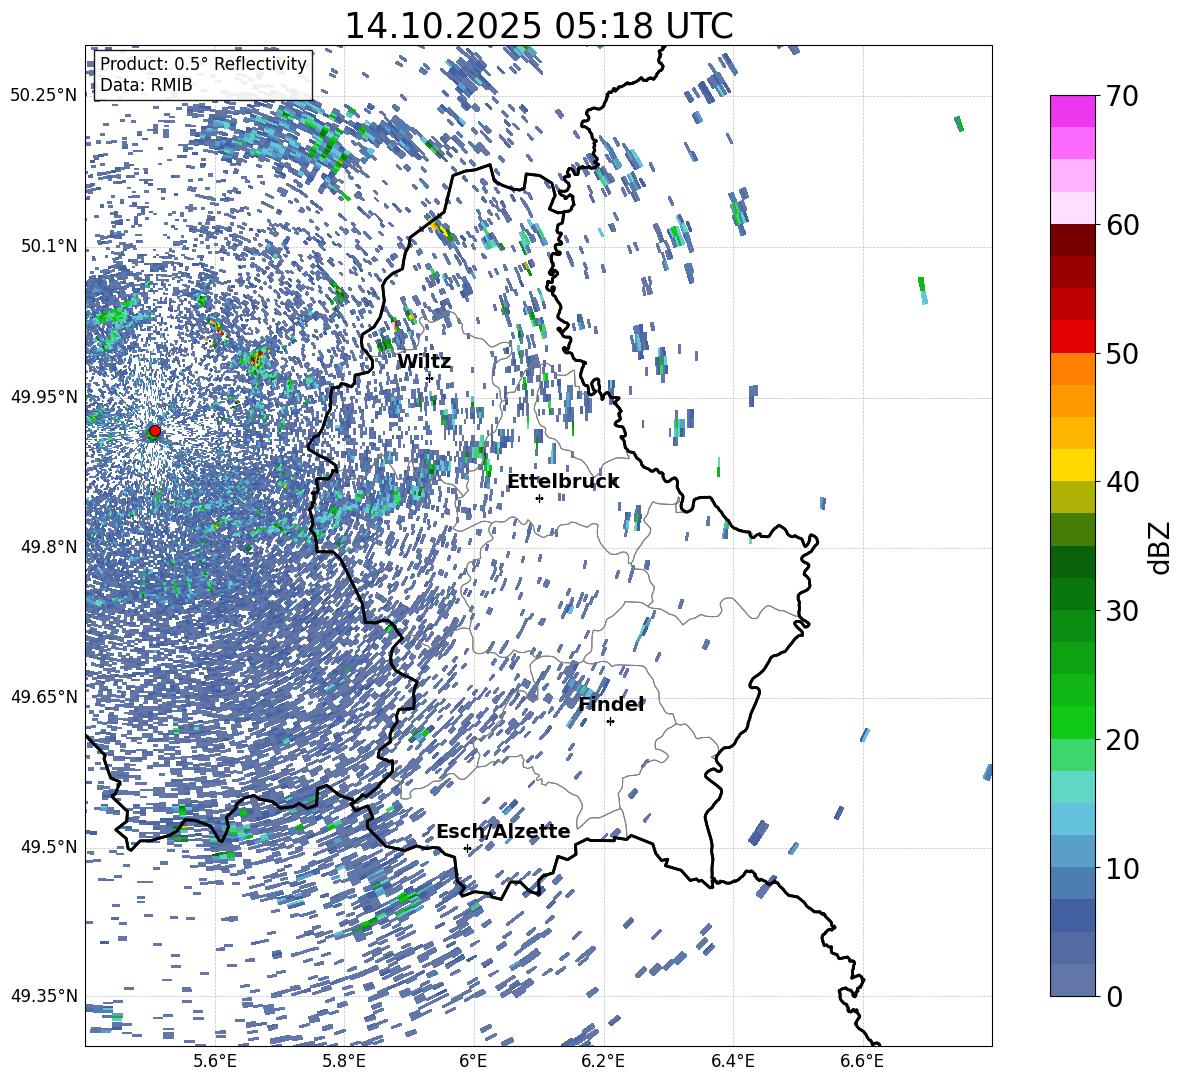1184x1081 pixels.
Task: Click the red radar site marker
Action: click(x=155, y=430)
